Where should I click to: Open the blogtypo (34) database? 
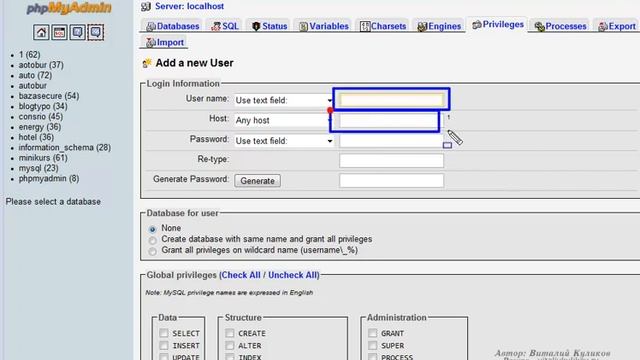click(43, 106)
